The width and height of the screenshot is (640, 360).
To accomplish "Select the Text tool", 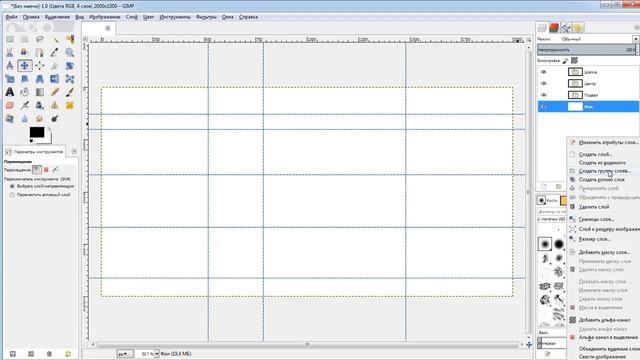I will pyautogui.click(x=10, y=92).
